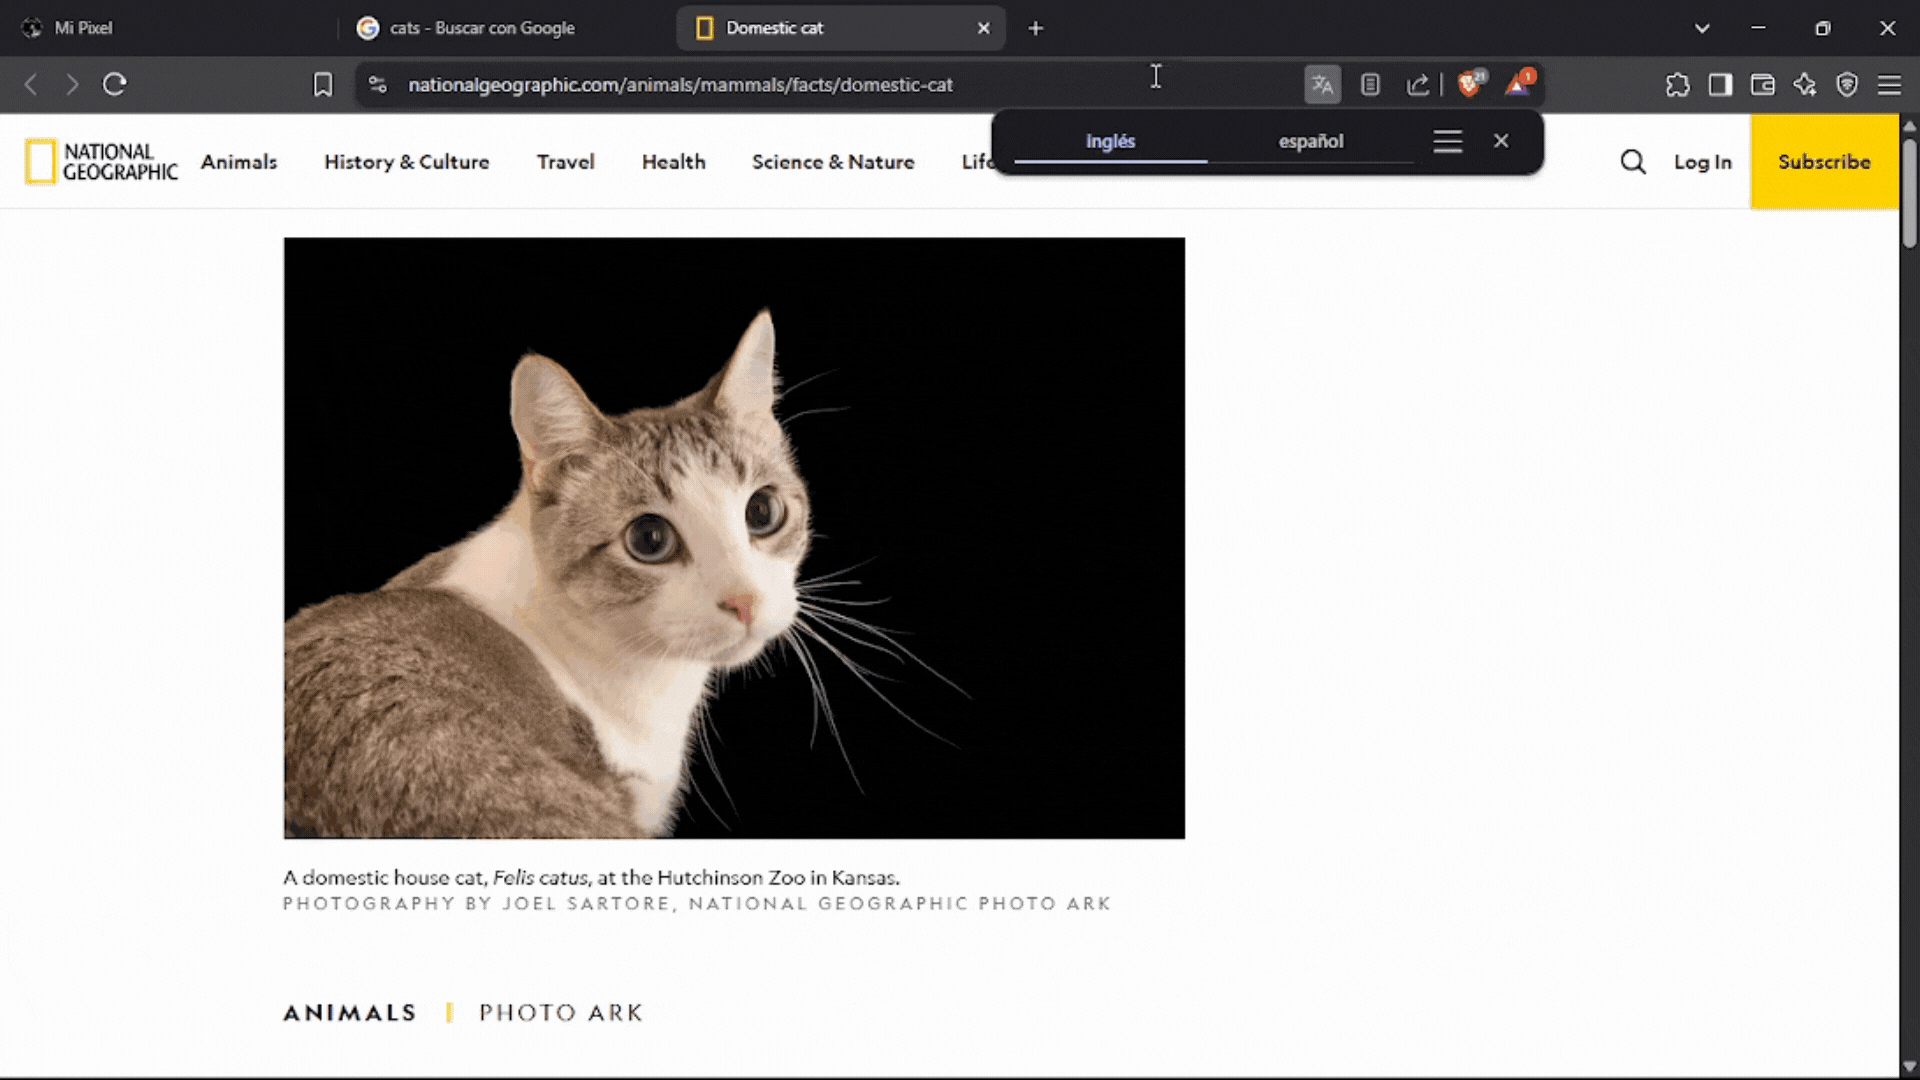Screen dimensions: 1920x1080
Task: Open the Leo AI sparkle icon
Action: [x=1805, y=85]
